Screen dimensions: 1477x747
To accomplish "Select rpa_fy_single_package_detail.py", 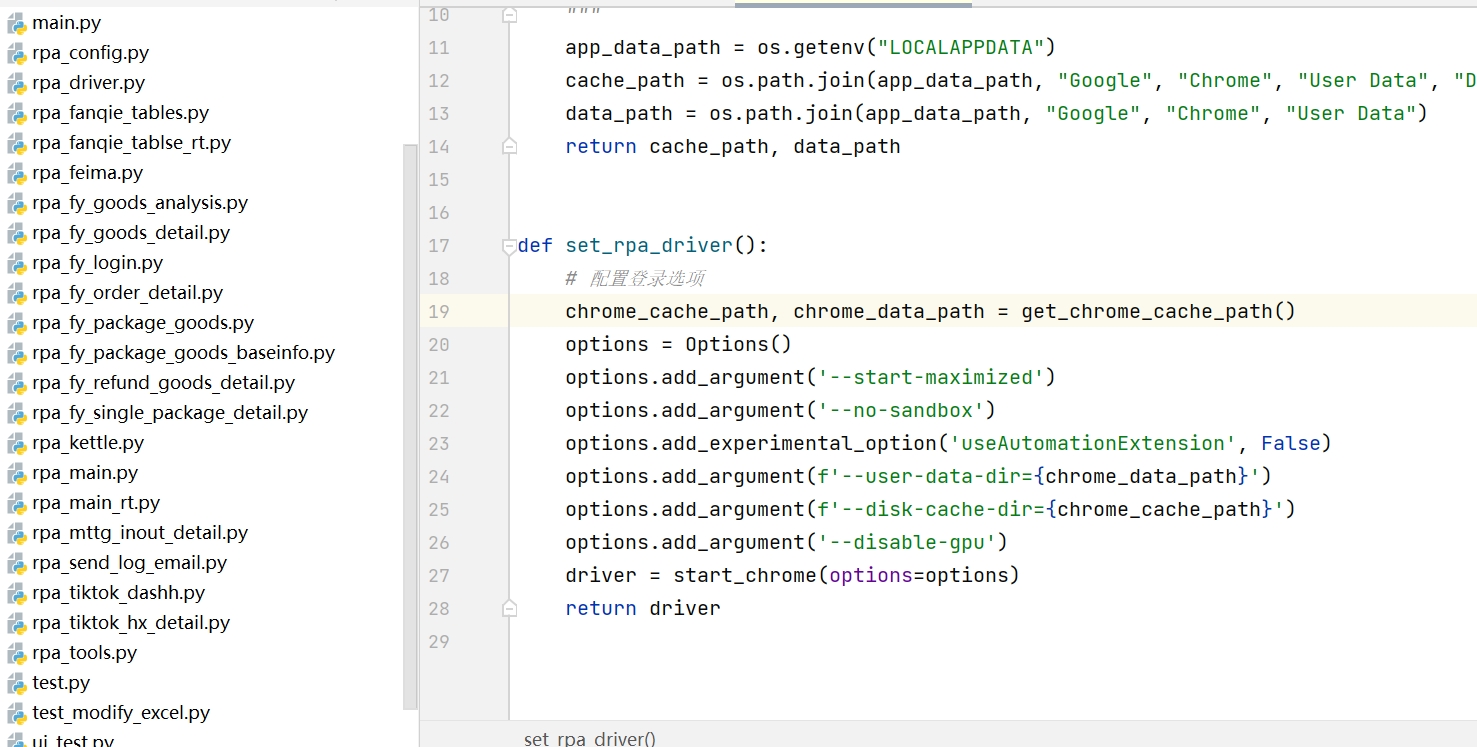I will (170, 412).
